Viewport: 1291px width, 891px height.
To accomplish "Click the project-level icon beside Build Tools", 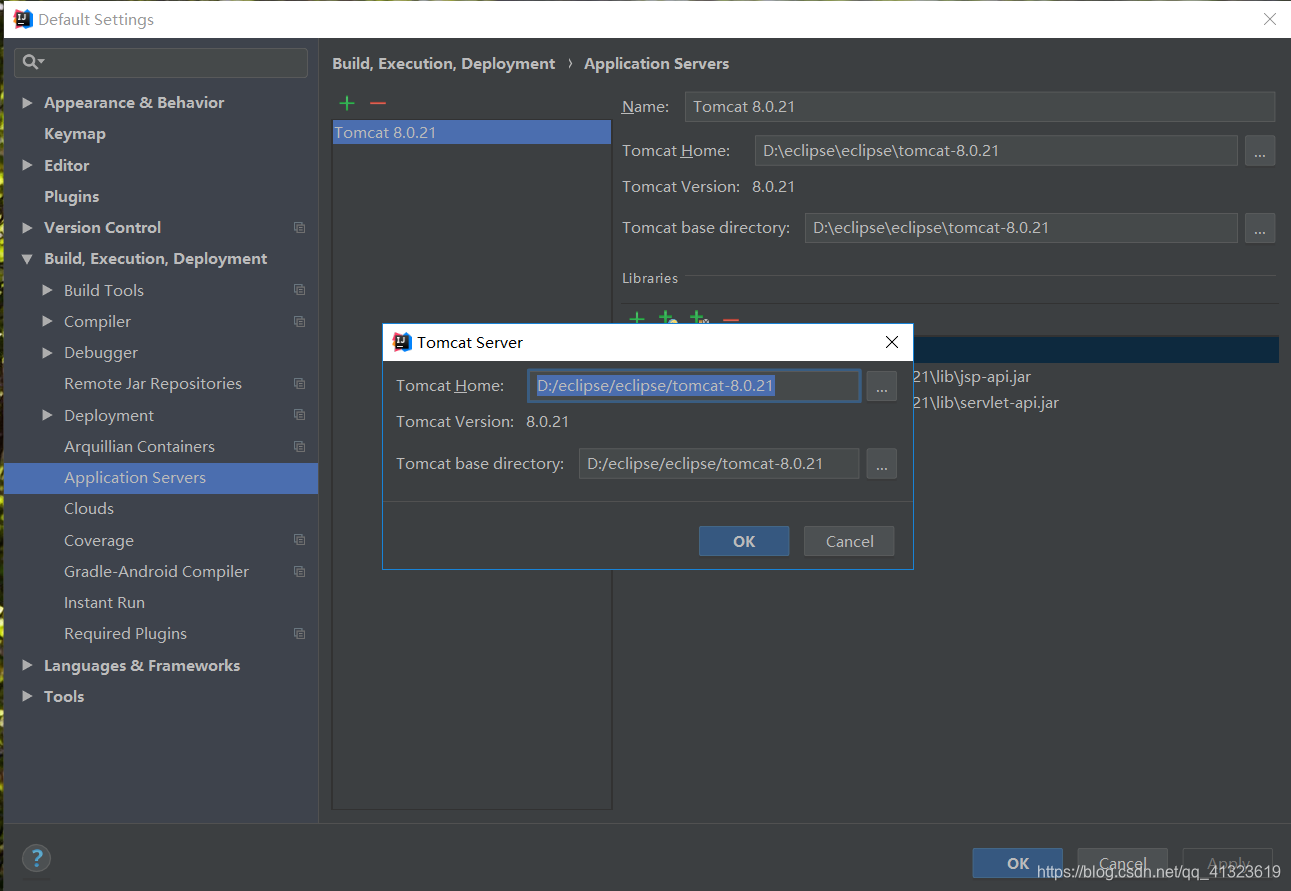I will 299,290.
